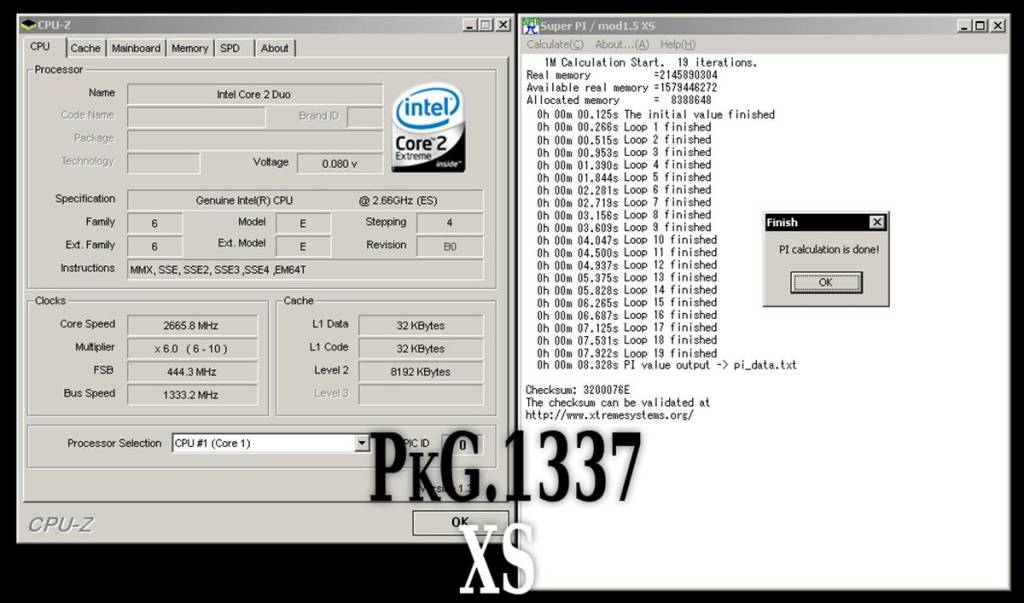
Task: Click the Real memory =2145890304 line
Action: 622,75
